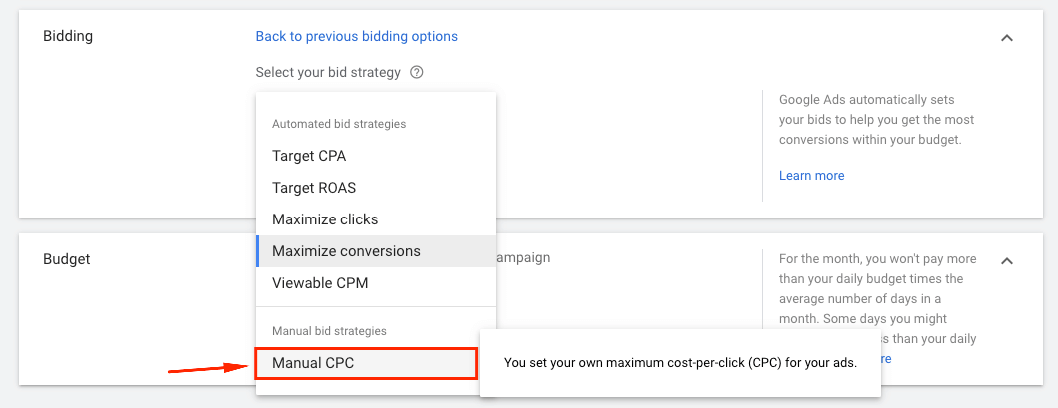Image resolution: width=1058 pixels, height=408 pixels.
Task: Click the 'Select your bid strategy' label
Action: point(328,73)
